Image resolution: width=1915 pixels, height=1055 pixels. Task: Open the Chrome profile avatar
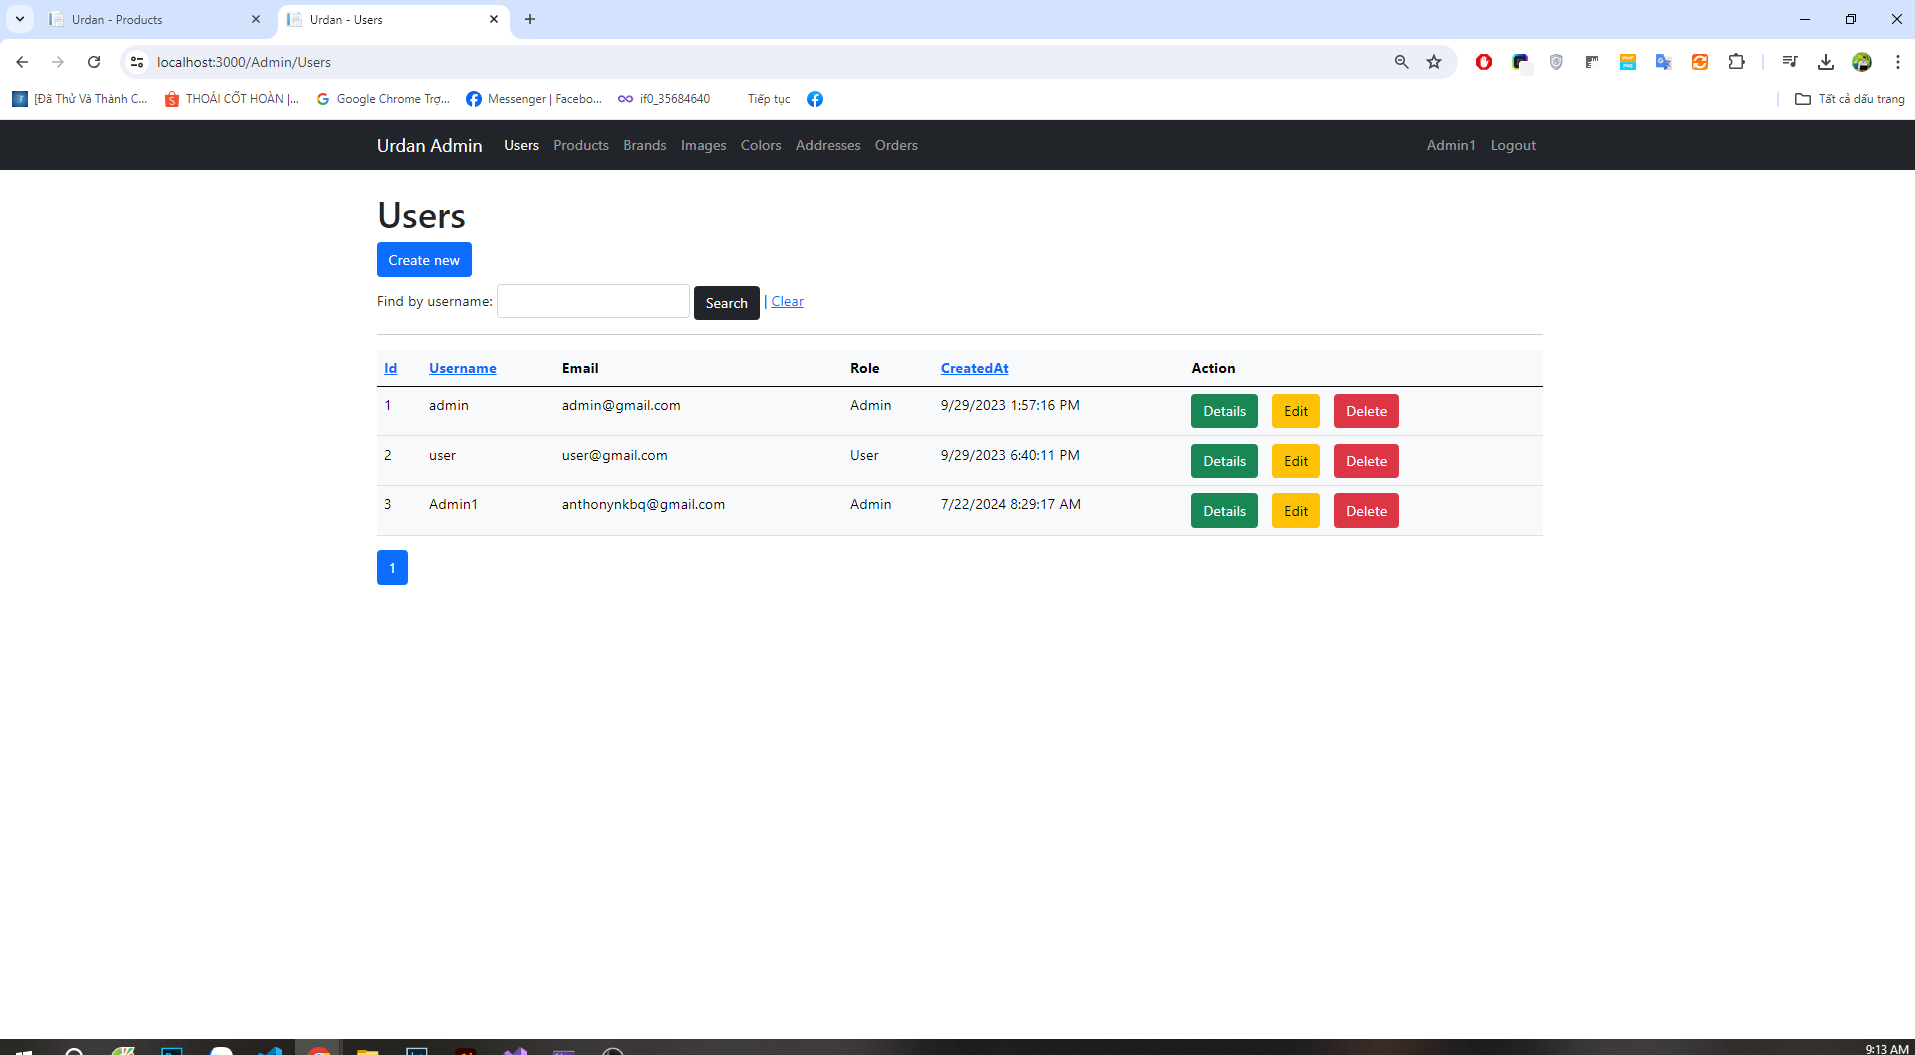click(1862, 62)
